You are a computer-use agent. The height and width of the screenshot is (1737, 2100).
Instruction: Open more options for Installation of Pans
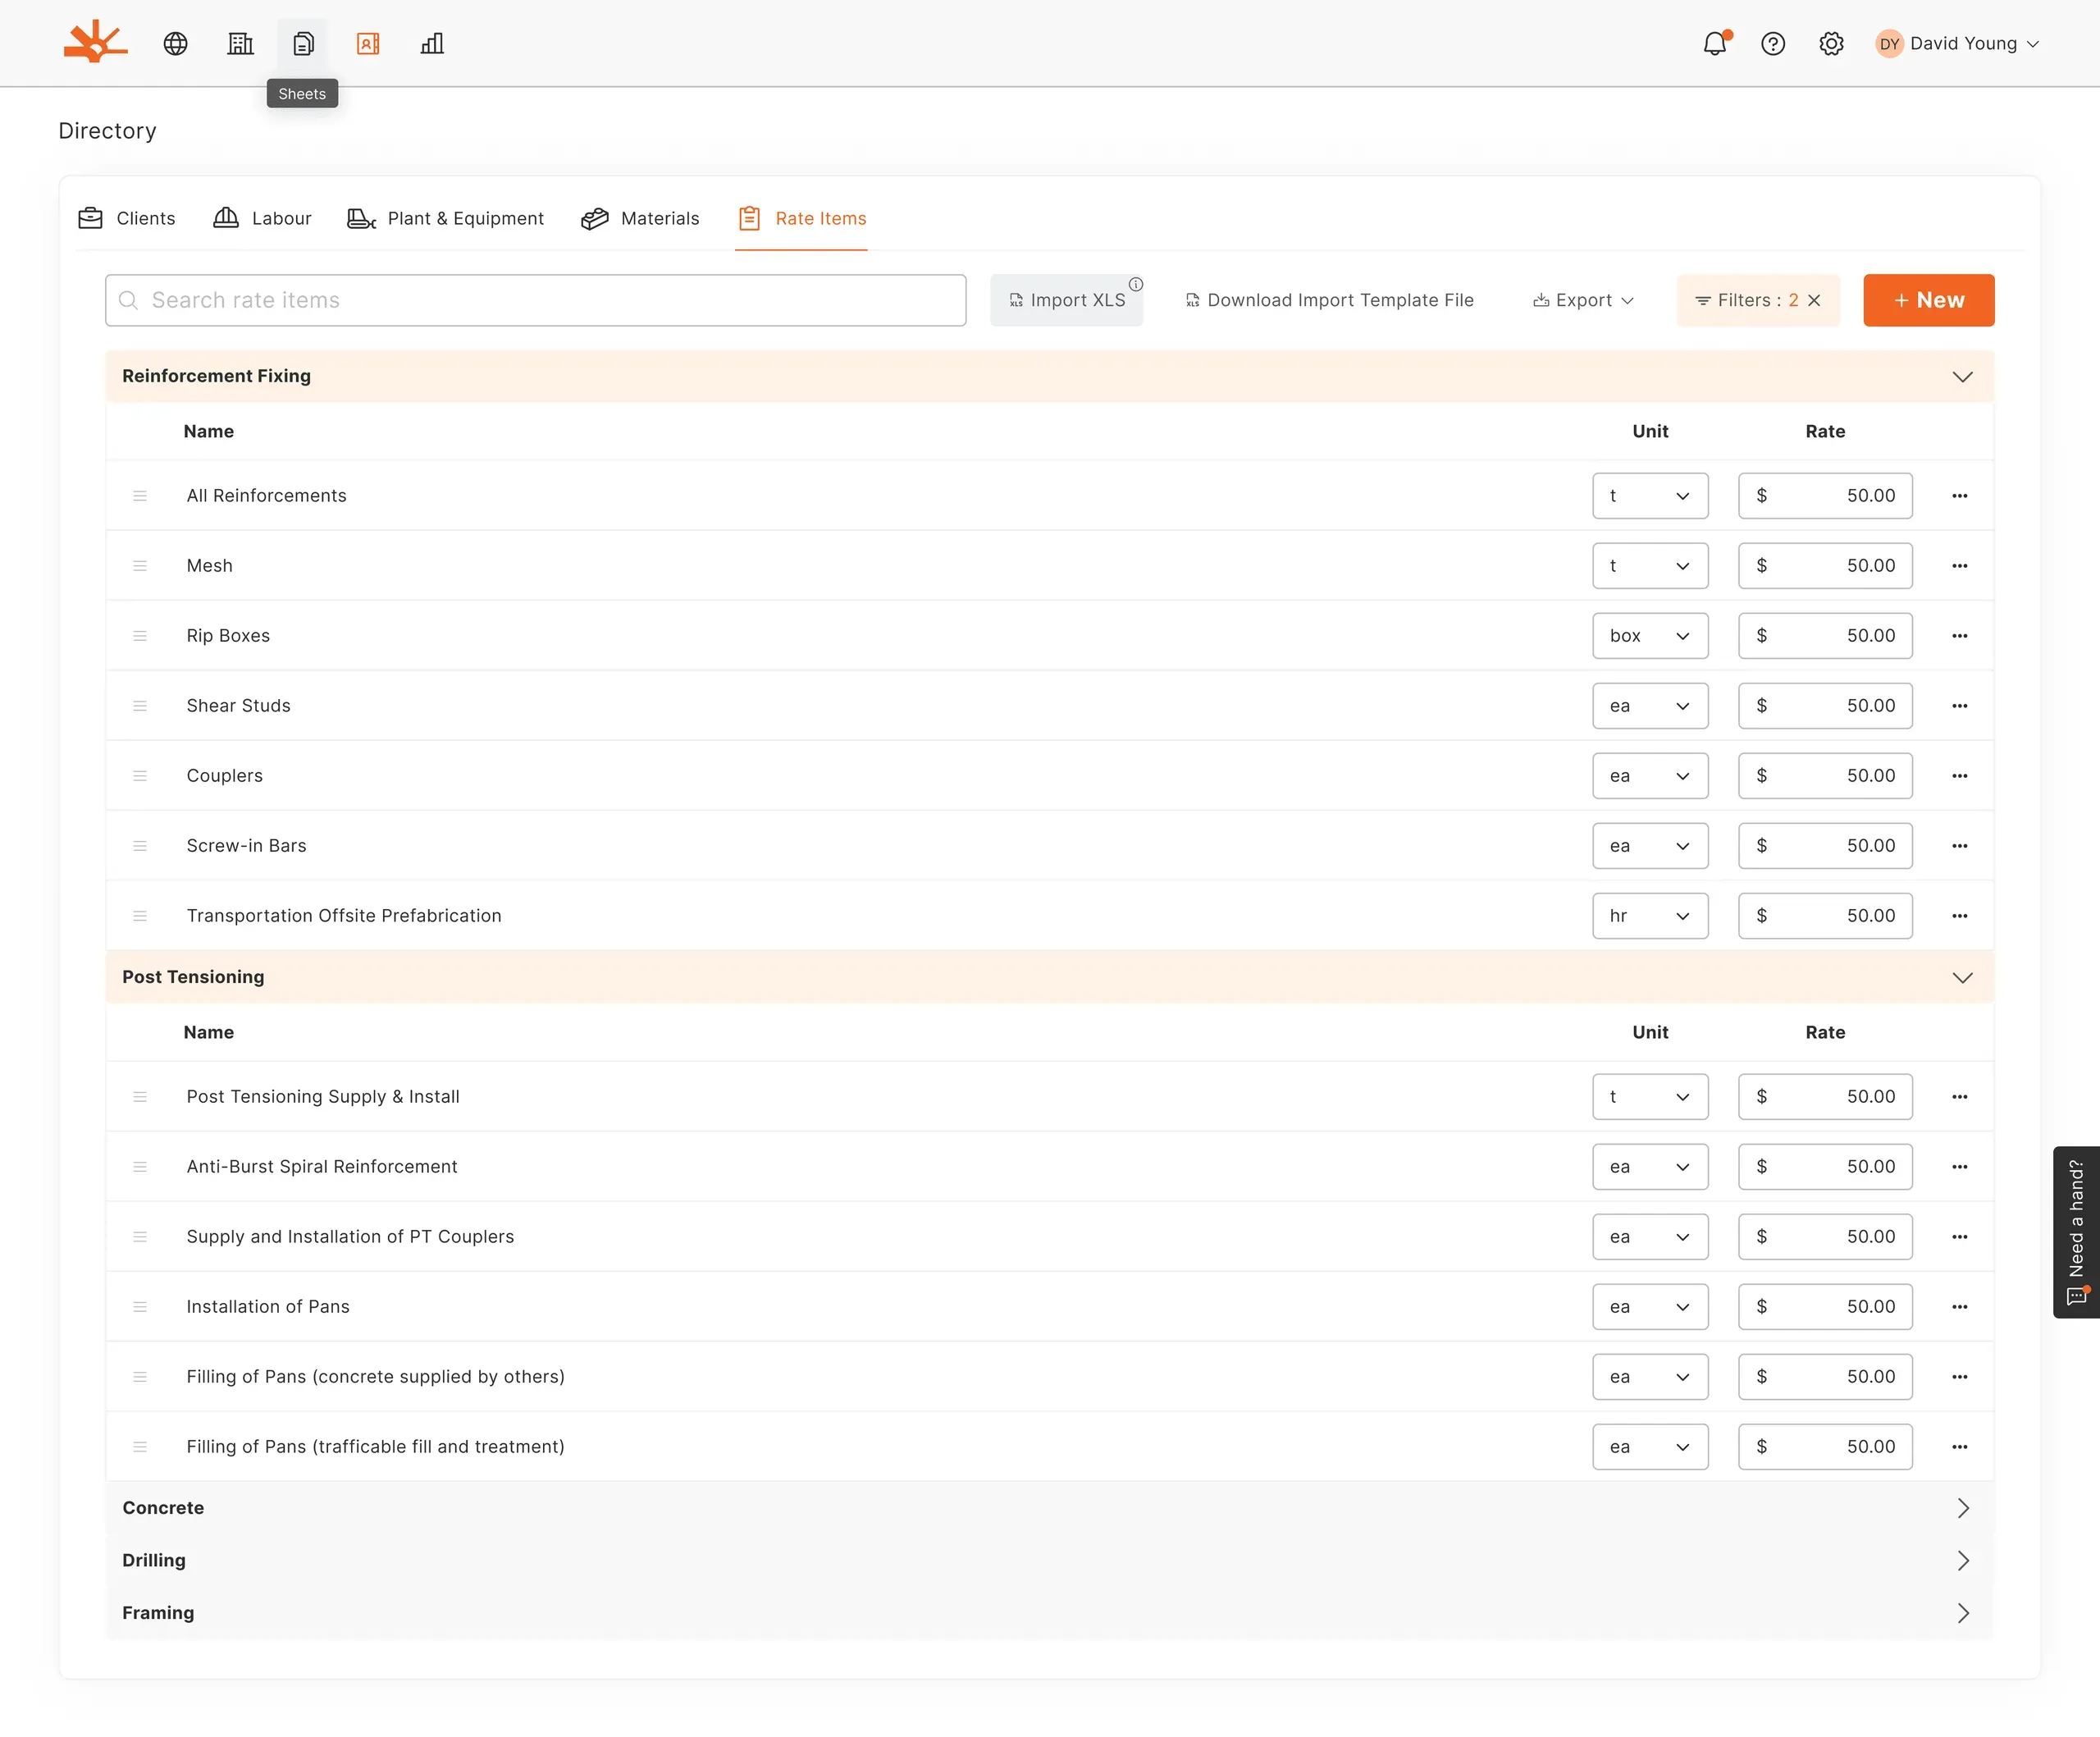tap(1960, 1307)
